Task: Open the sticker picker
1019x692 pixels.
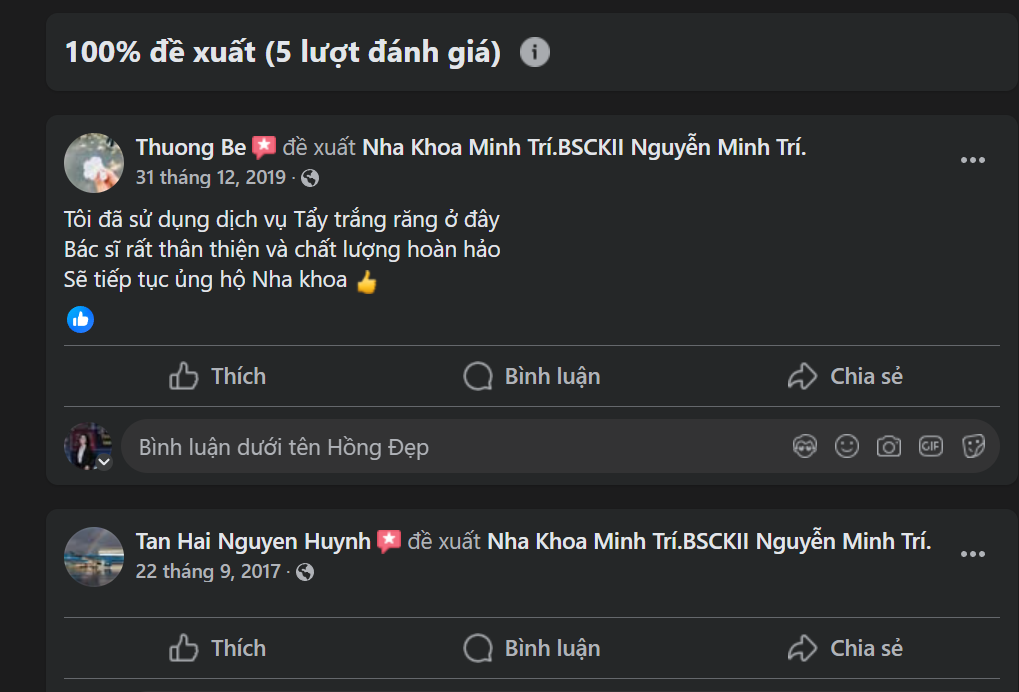Action: [973, 446]
